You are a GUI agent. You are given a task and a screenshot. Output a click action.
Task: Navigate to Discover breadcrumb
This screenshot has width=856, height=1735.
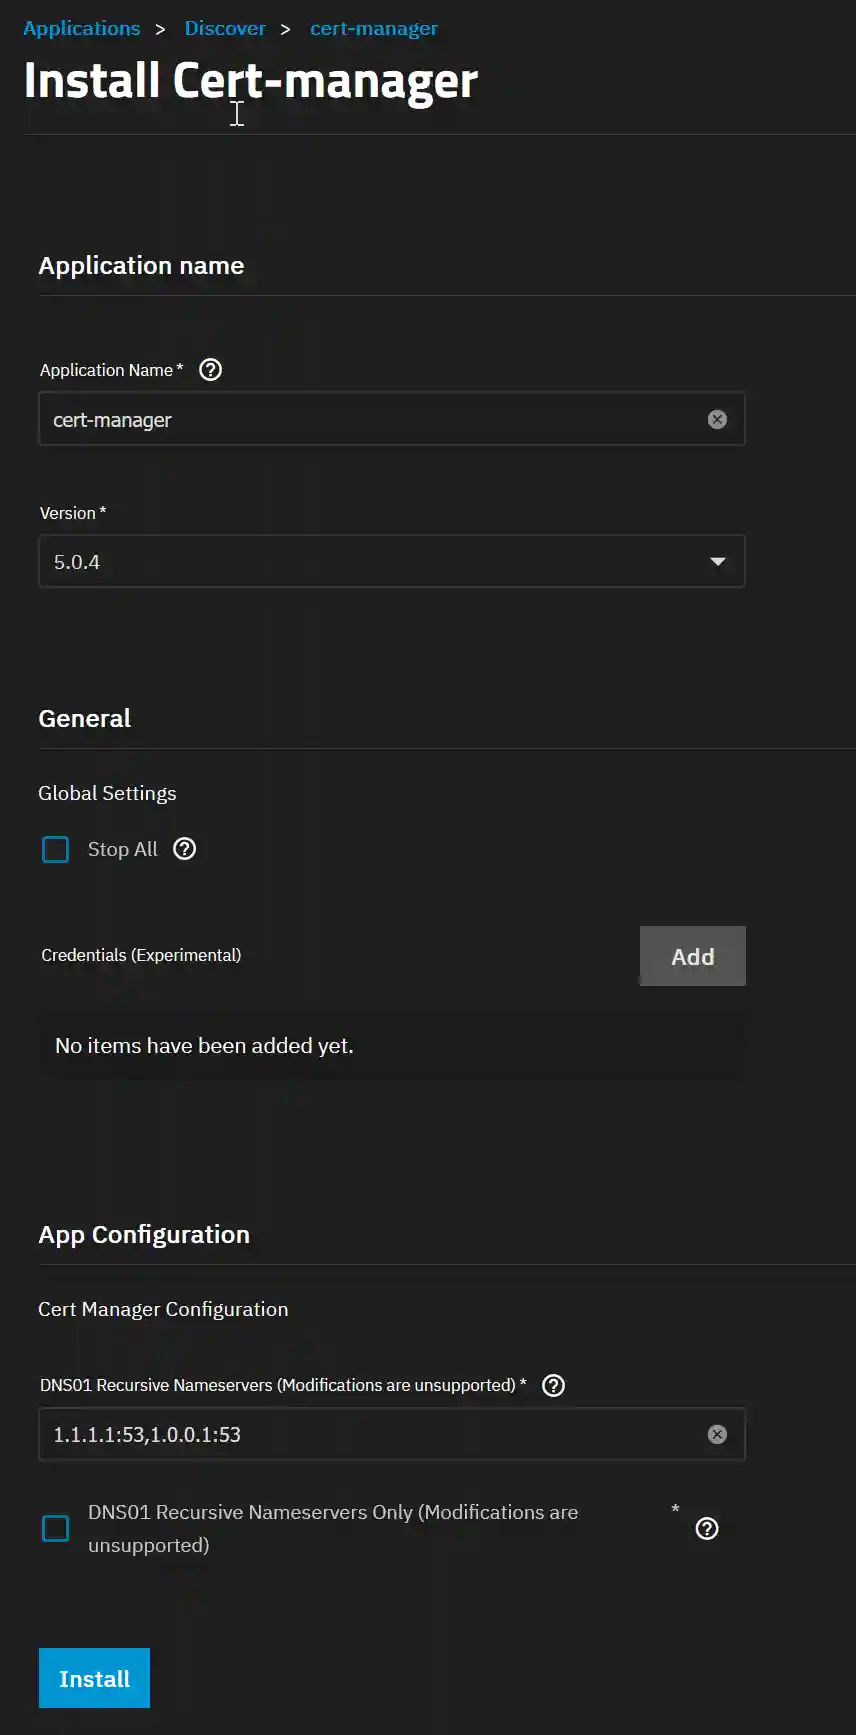[225, 28]
